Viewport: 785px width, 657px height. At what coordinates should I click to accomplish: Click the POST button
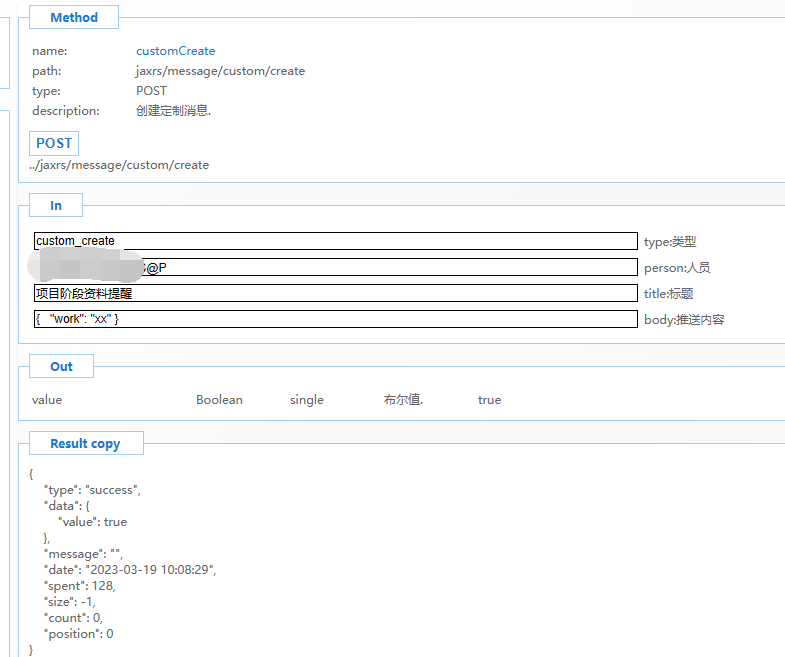pyautogui.click(x=54, y=143)
